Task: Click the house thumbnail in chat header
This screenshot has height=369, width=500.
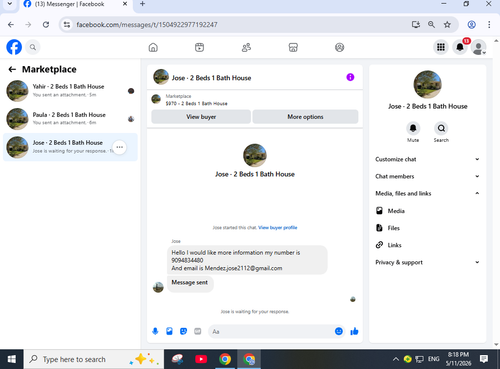Action: click(x=161, y=77)
